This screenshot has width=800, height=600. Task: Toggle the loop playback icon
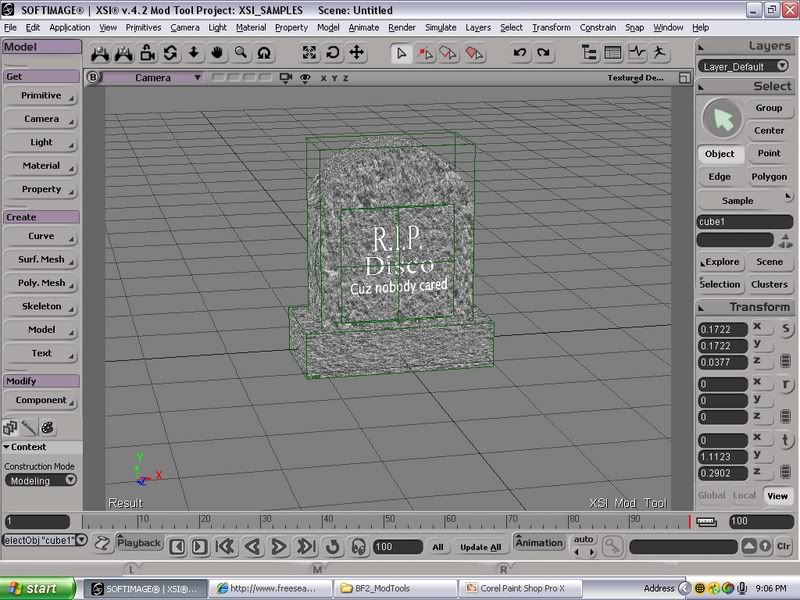pyautogui.click(x=333, y=546)
